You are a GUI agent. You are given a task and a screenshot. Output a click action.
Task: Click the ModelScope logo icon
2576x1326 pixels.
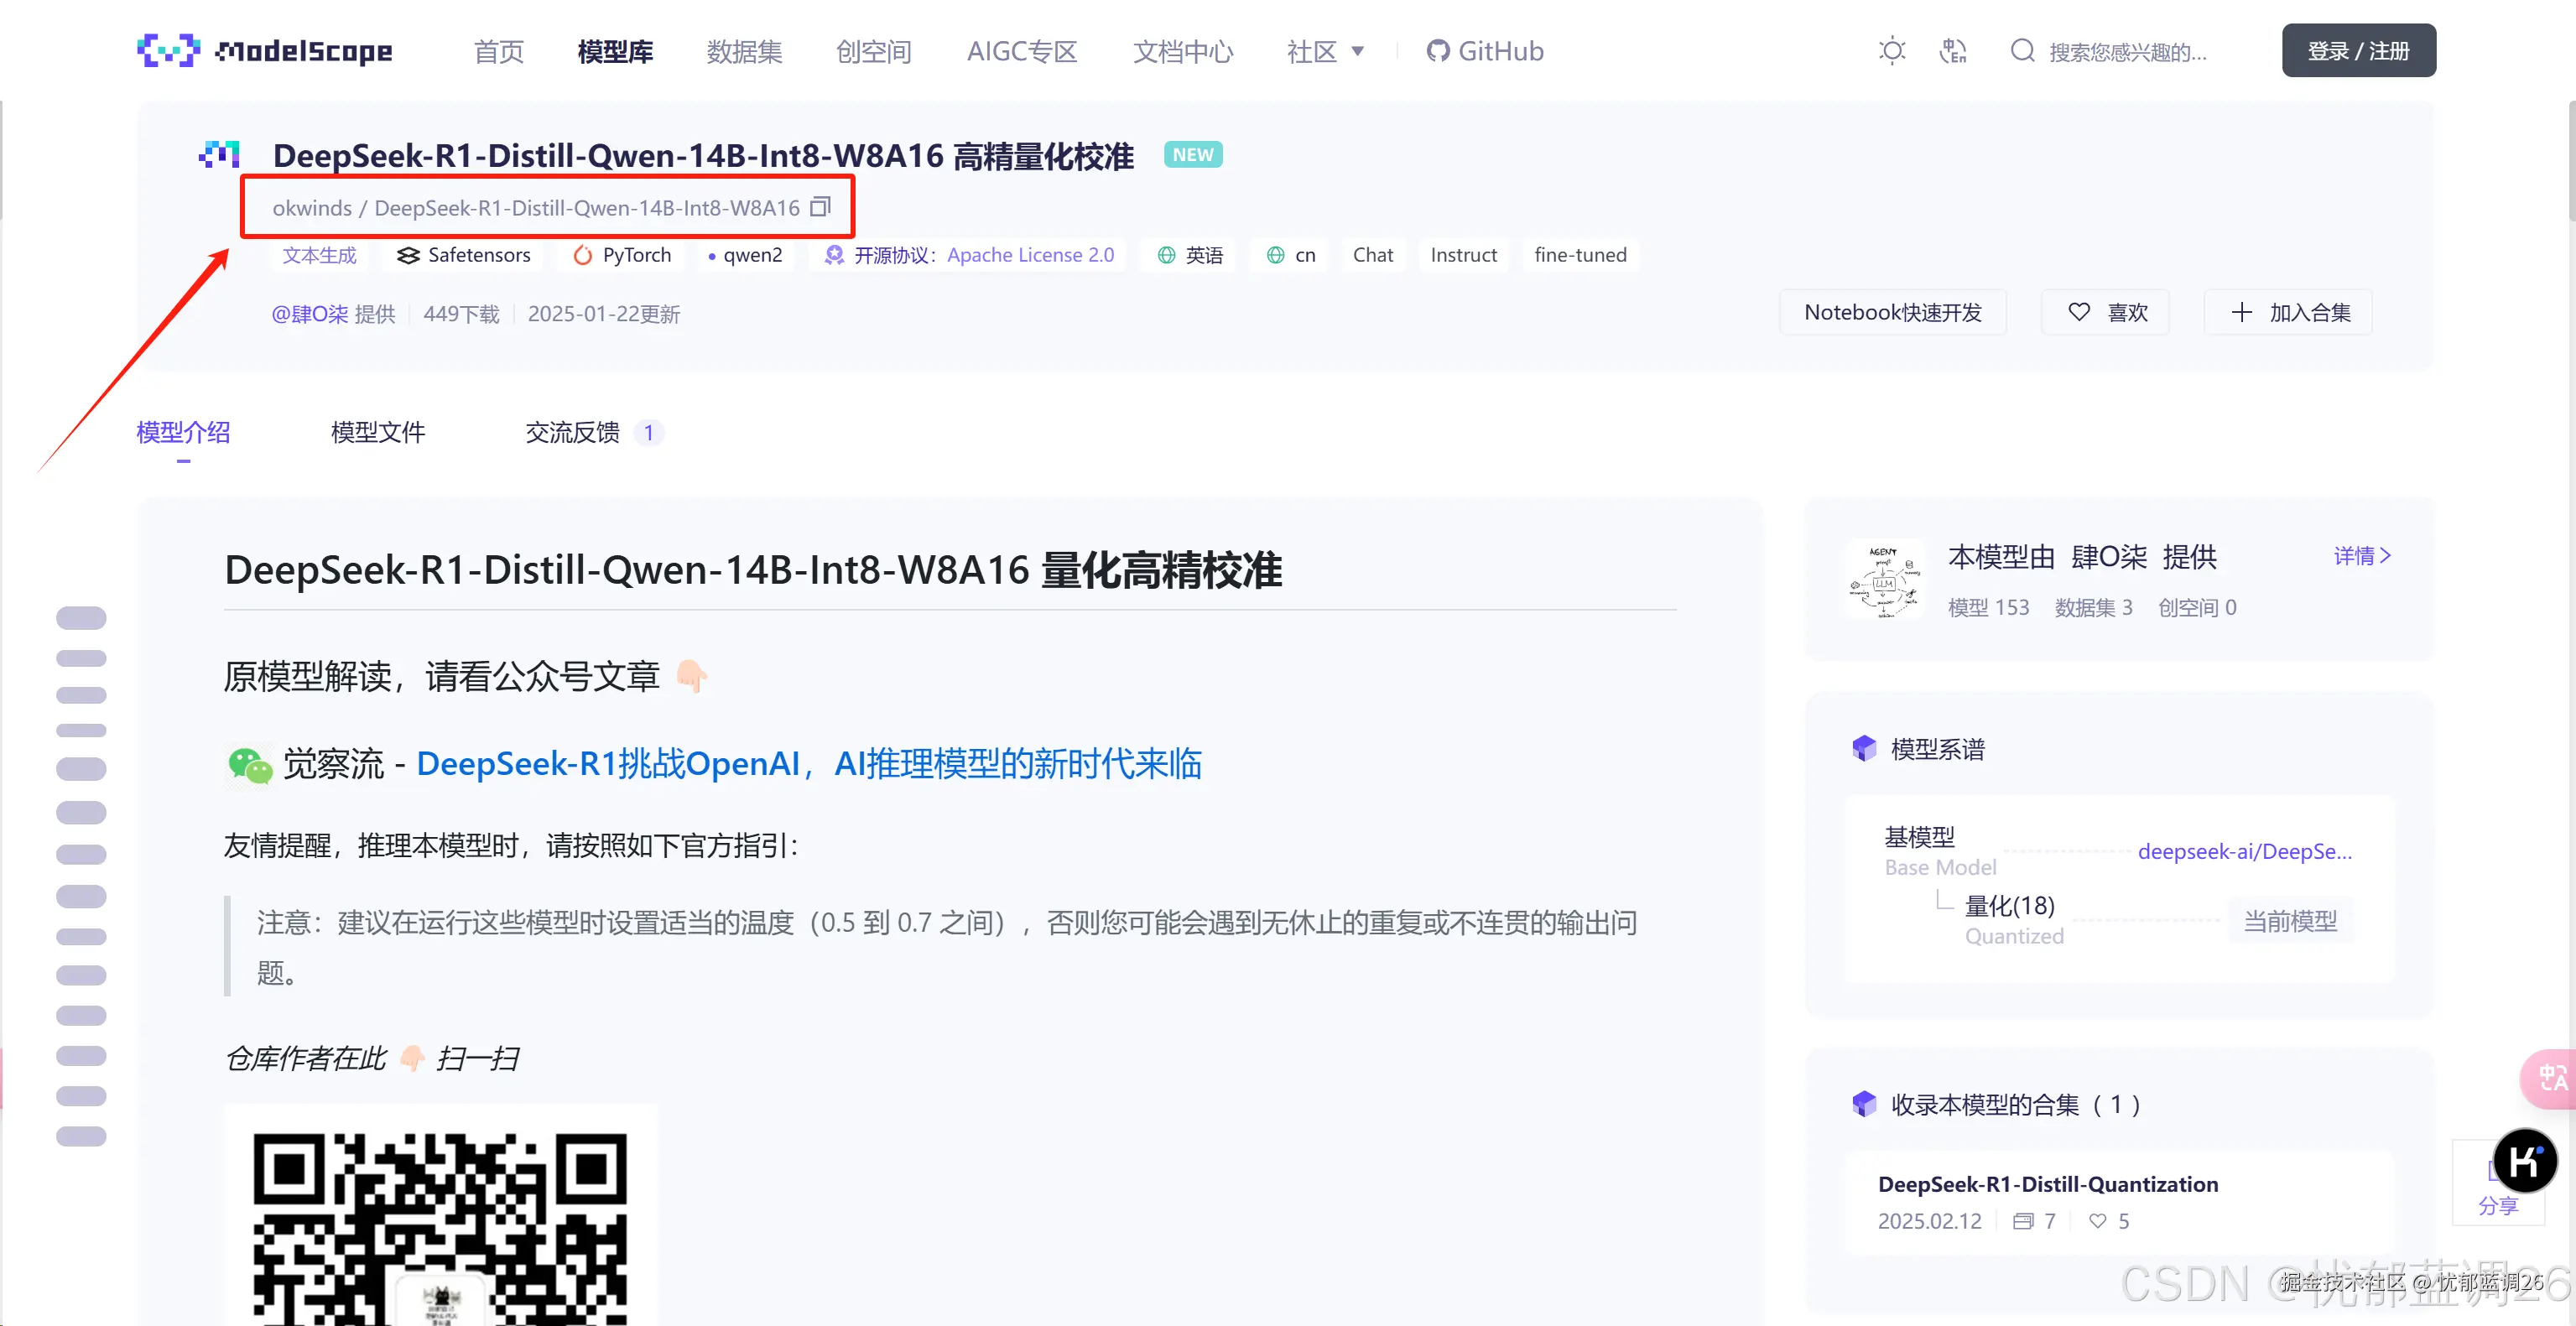[x=168, y=50]
